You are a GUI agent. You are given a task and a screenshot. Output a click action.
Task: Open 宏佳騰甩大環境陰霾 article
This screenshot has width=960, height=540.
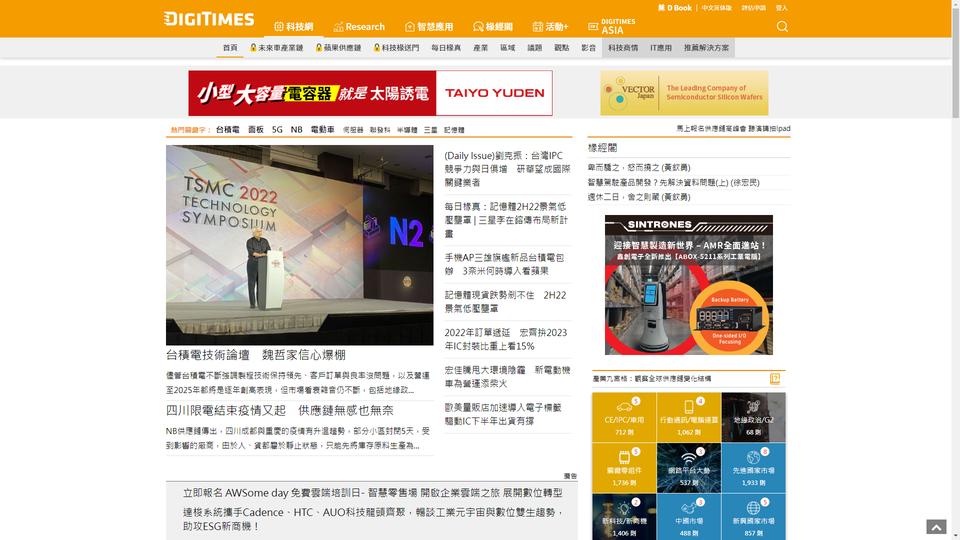[508, 377]
